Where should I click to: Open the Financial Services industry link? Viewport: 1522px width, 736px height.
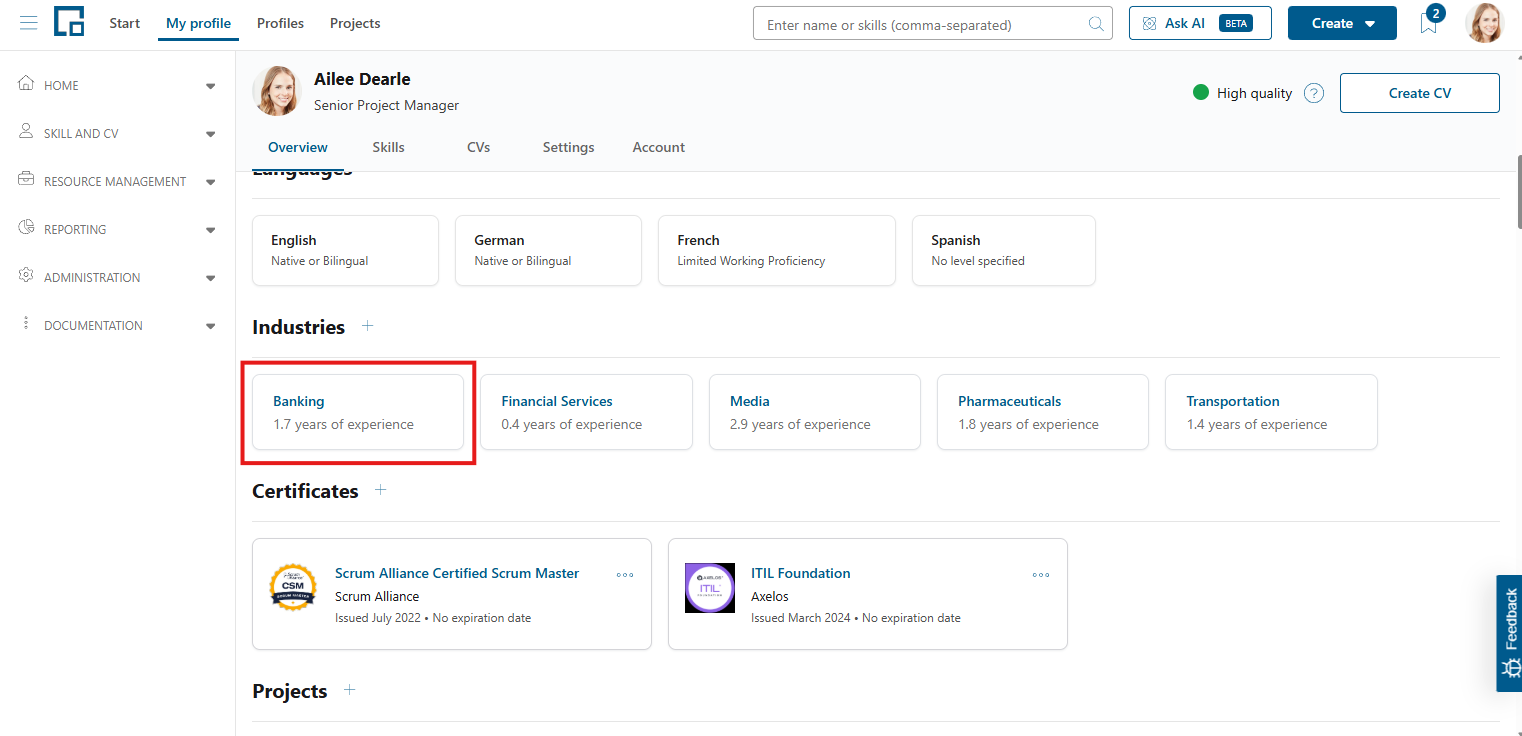[557, 401]
